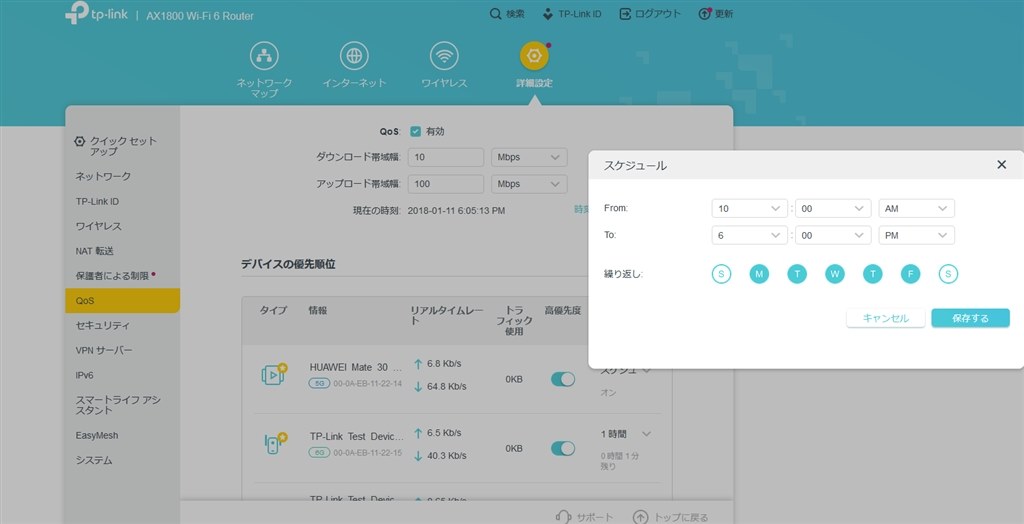The height and width of the screenshot is (524, 1024).
Task: Open the スマートライフ アシスタント sidebar menu
Action: [x=118, y=405]
